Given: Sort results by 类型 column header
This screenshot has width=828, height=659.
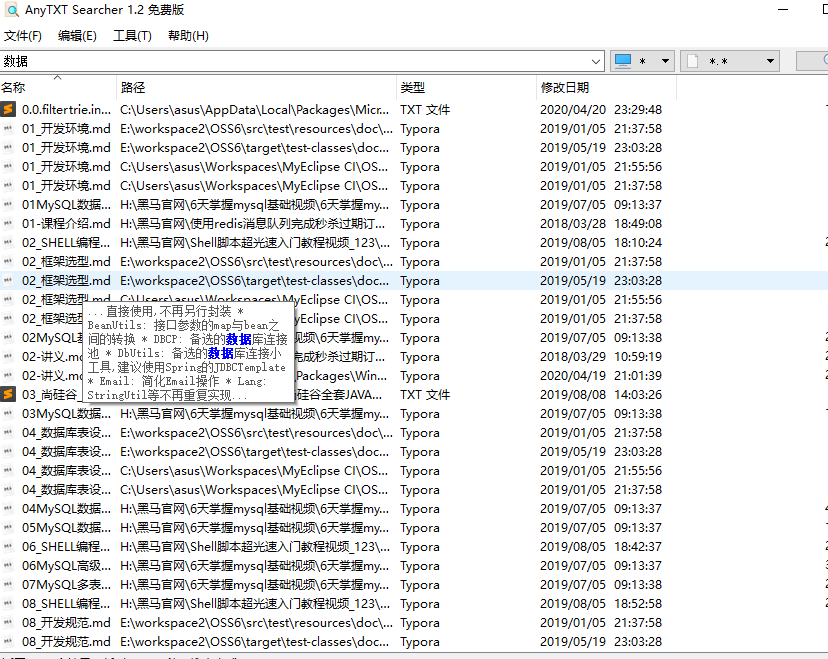Looking at the screenshot, I should 466,87.
